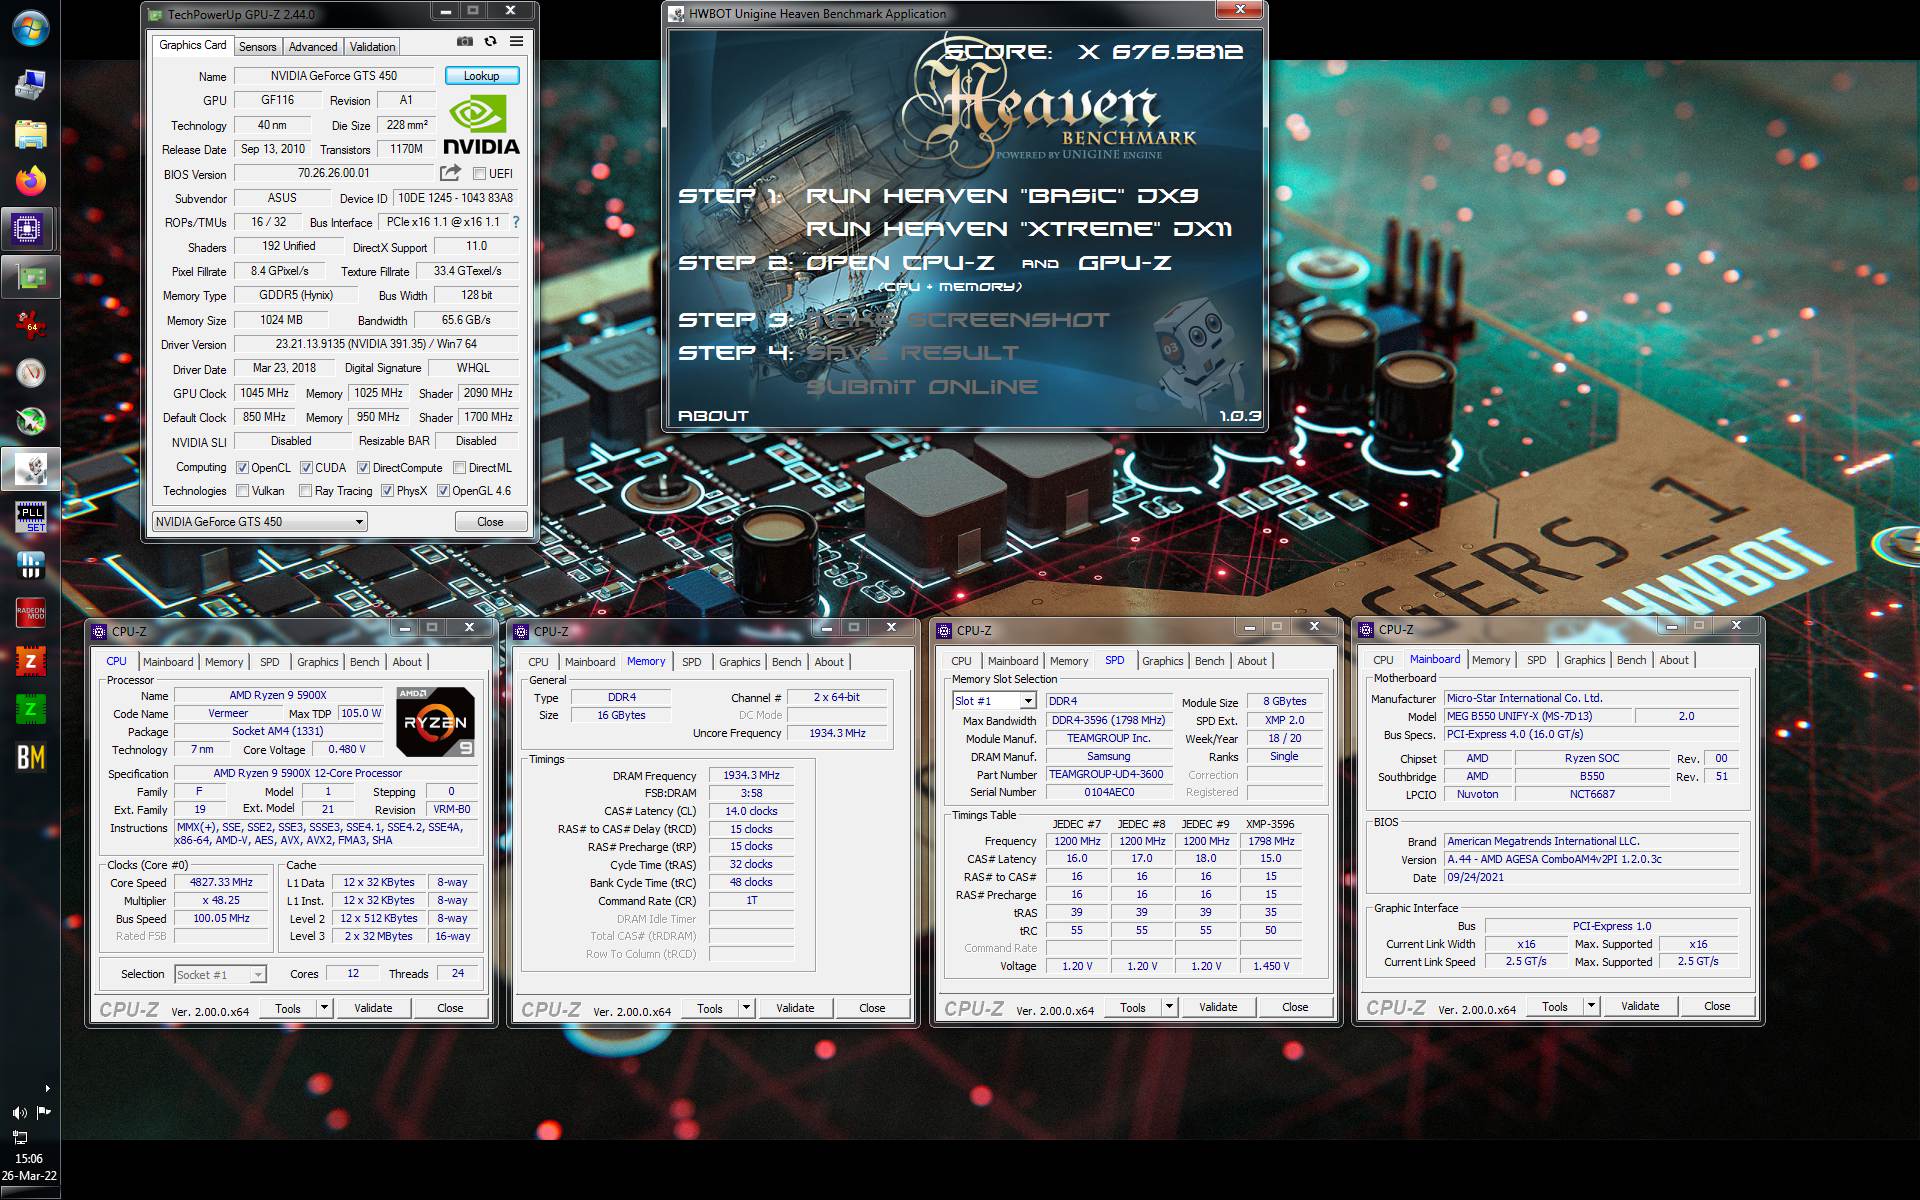Click the GPU-Z green card taskbar icon
The image size is (1920, 1200).
30,277
